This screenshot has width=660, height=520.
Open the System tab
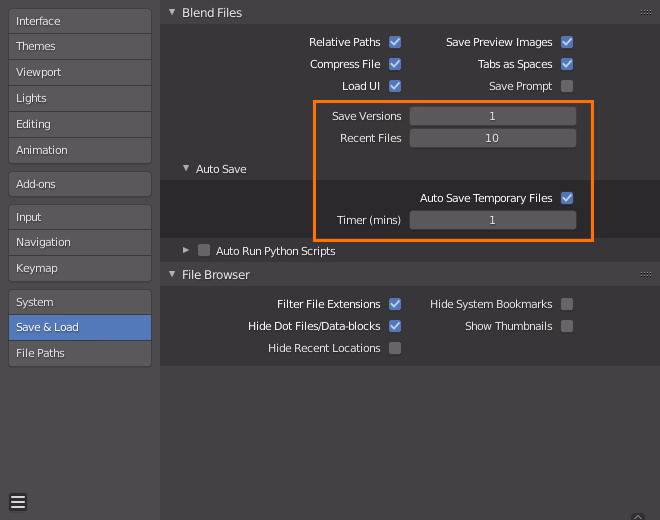(80, 302)
